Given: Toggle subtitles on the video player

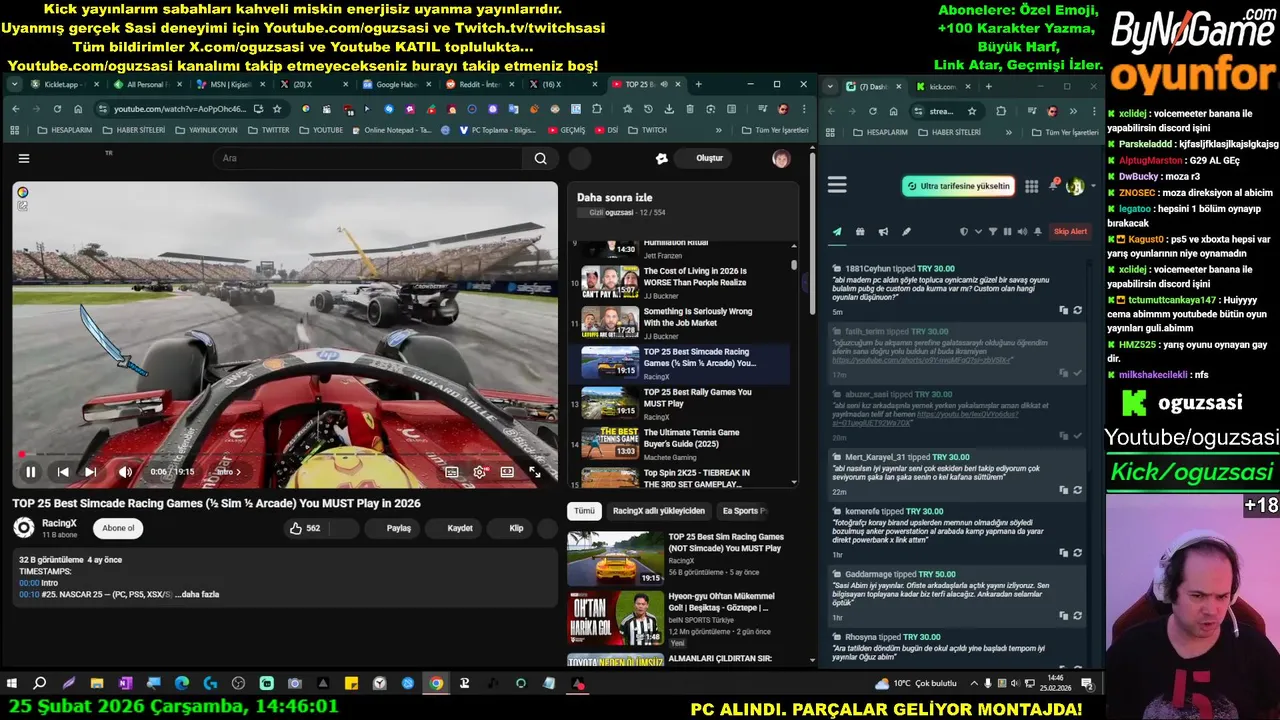Looking at the screenshot, I should point(452,472).
